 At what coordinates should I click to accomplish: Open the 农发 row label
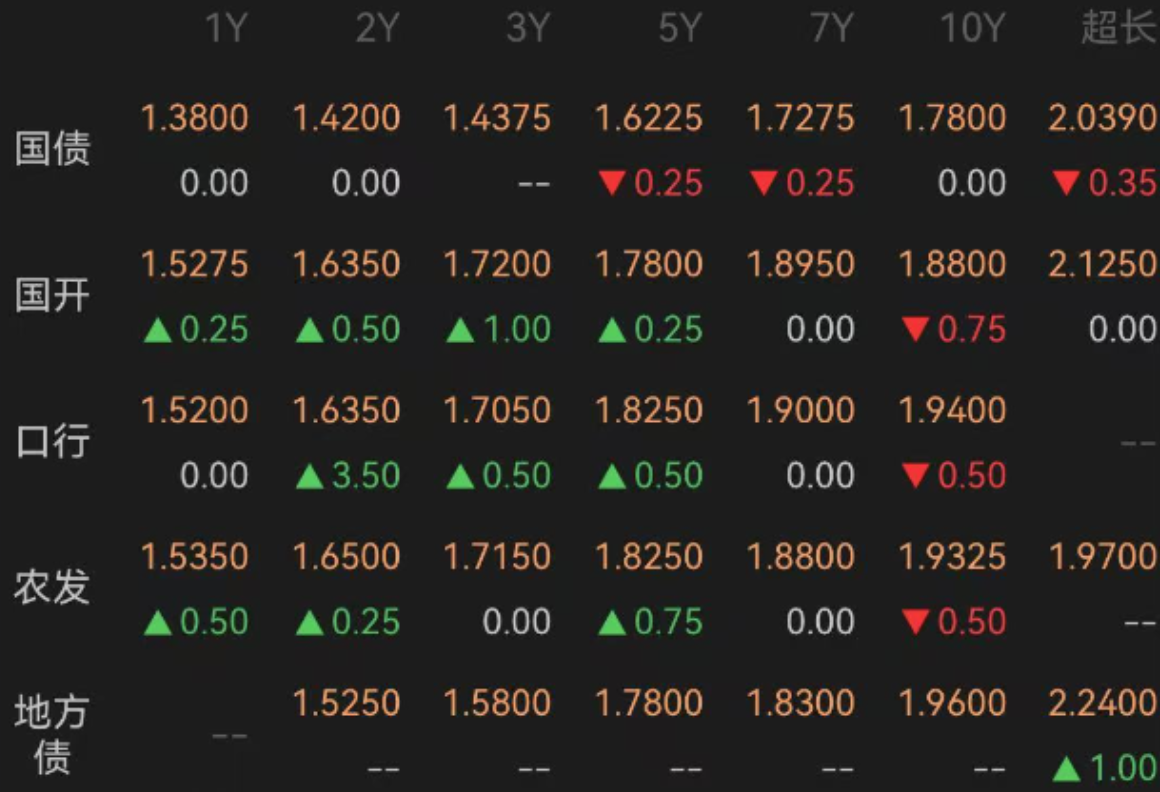click(x=53, y=587)
